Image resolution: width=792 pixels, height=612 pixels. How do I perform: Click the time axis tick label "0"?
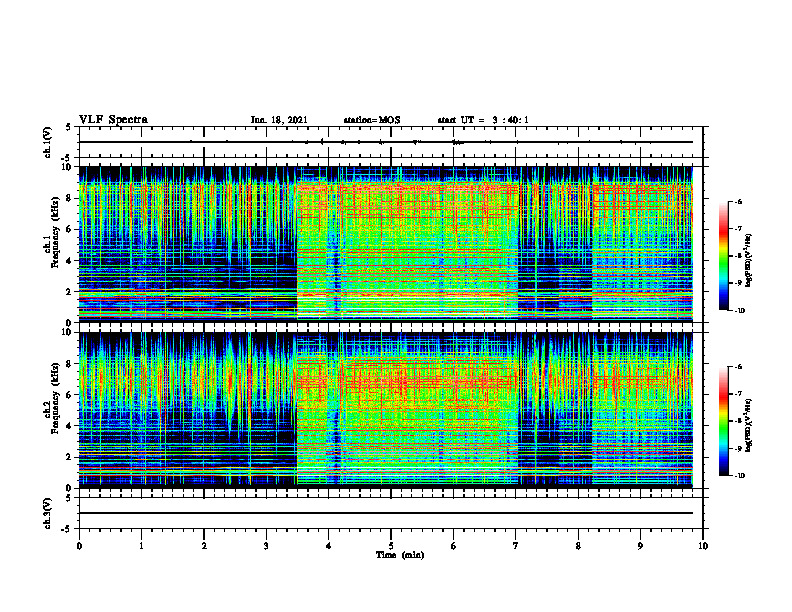click(x=79, y=546)
